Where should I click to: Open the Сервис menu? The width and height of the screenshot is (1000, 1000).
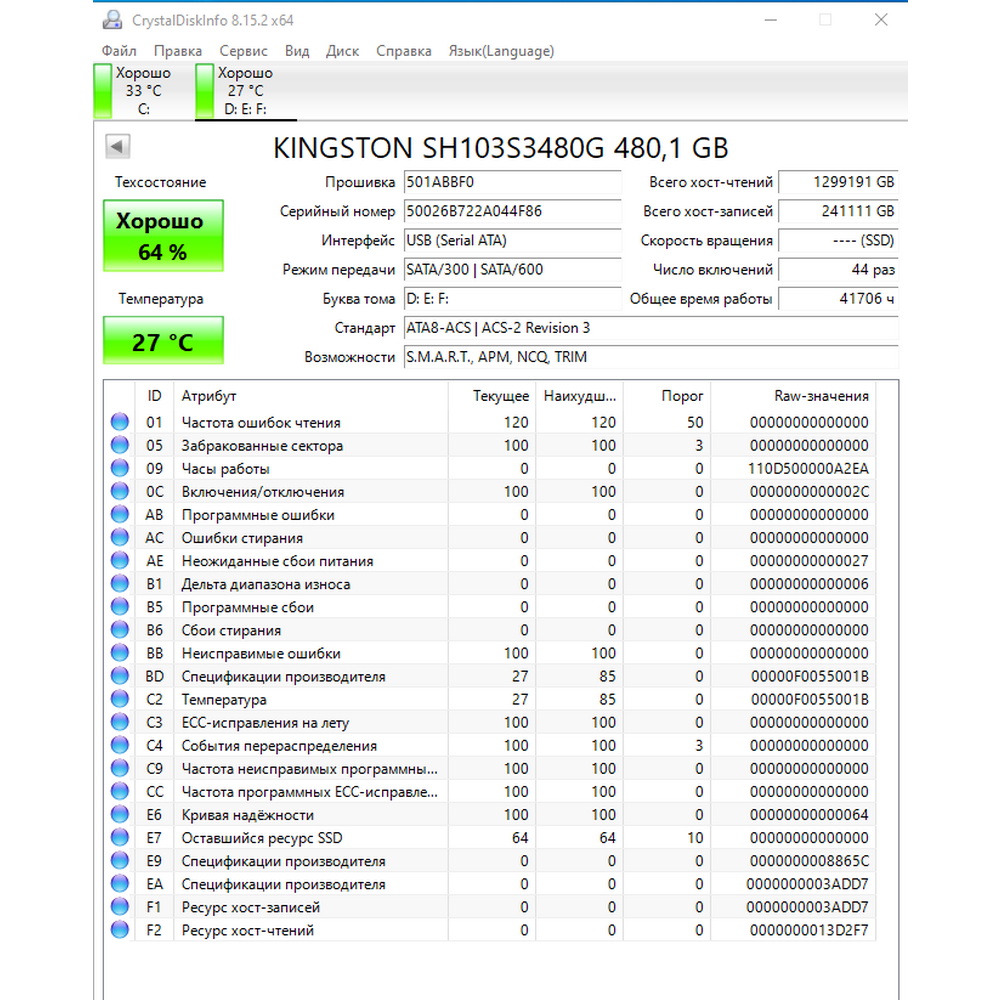coord(244,50)
